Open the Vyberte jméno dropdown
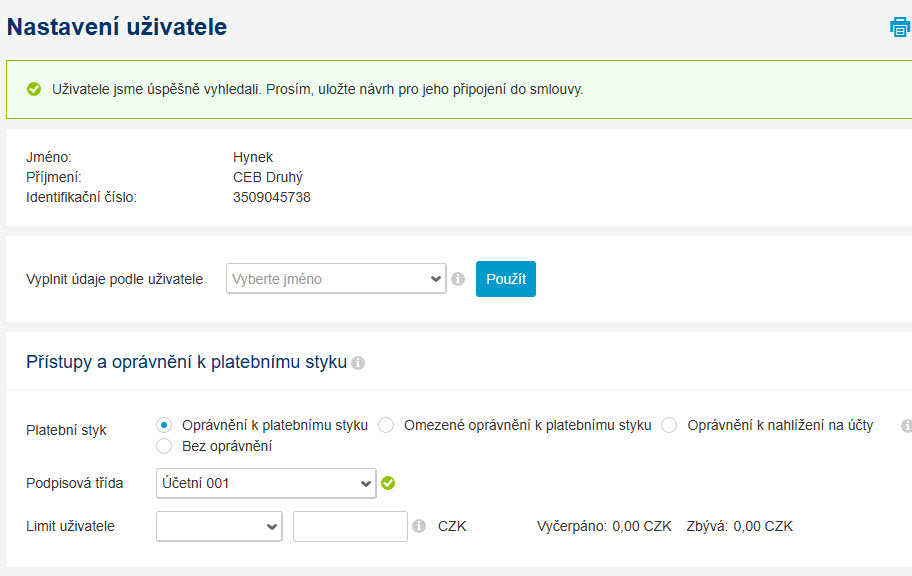 [336, 279]
